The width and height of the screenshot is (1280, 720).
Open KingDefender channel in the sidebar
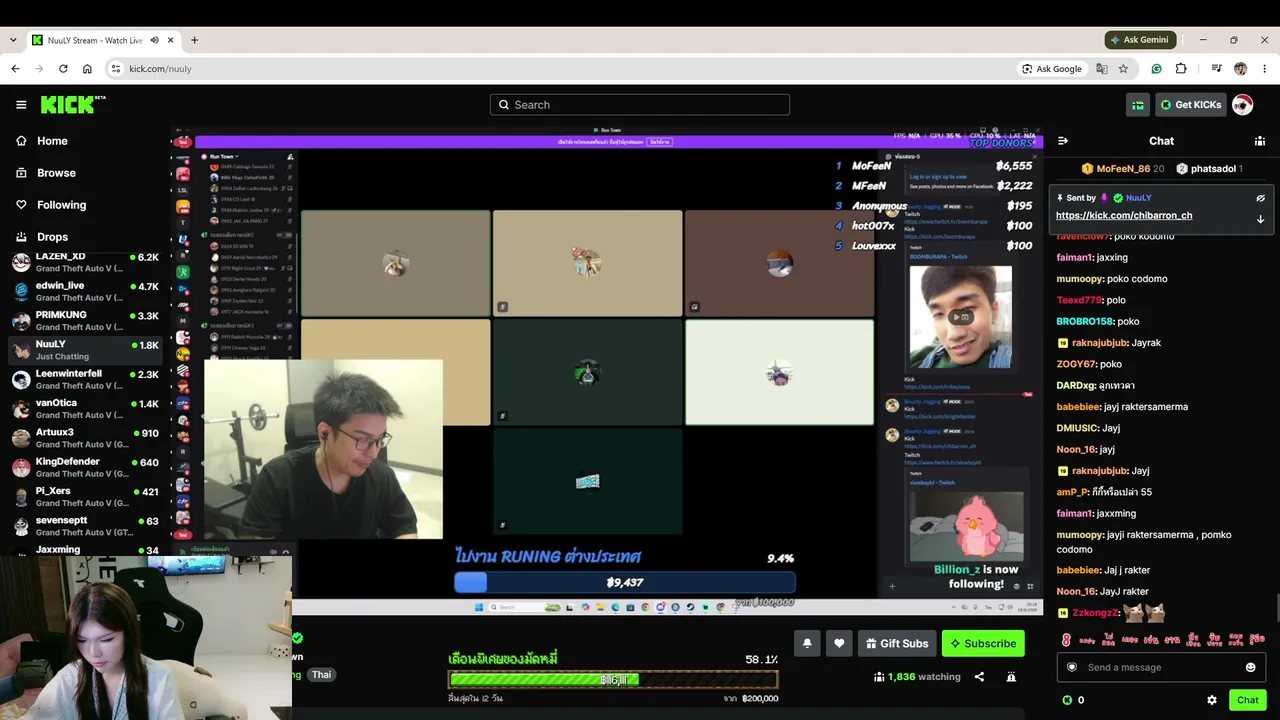point(85,468)
